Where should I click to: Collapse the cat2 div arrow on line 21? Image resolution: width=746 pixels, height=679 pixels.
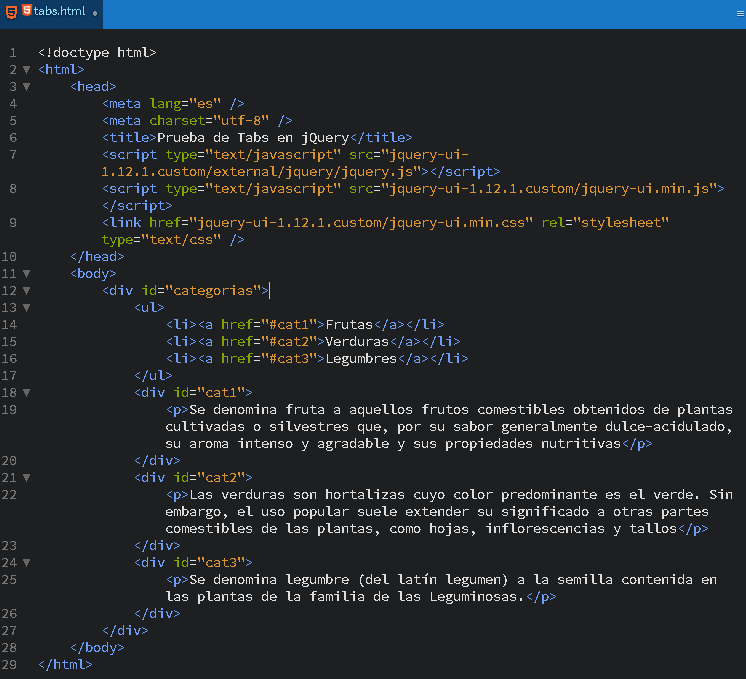pyautogui.click(x=27, y=478)
